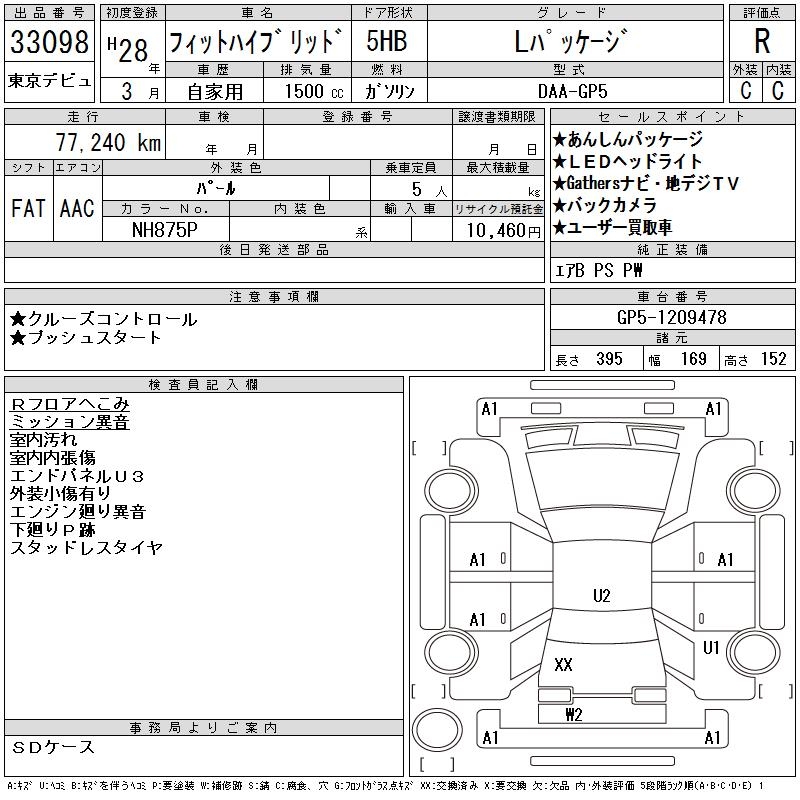Click the header "後日発送部品"

[x=274, y=249]
